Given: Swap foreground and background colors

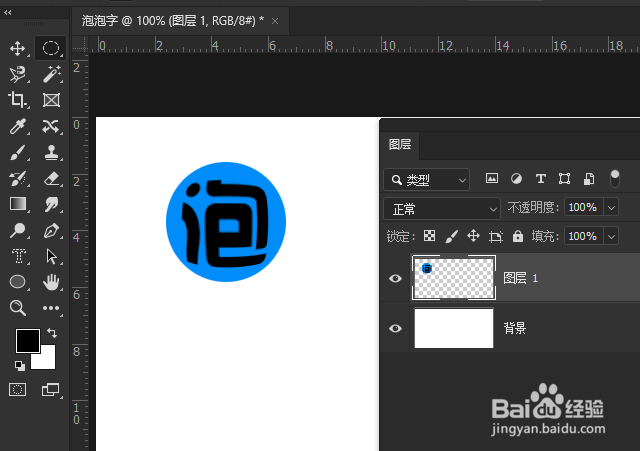Looking at the screenshot, I should [52, 333].
